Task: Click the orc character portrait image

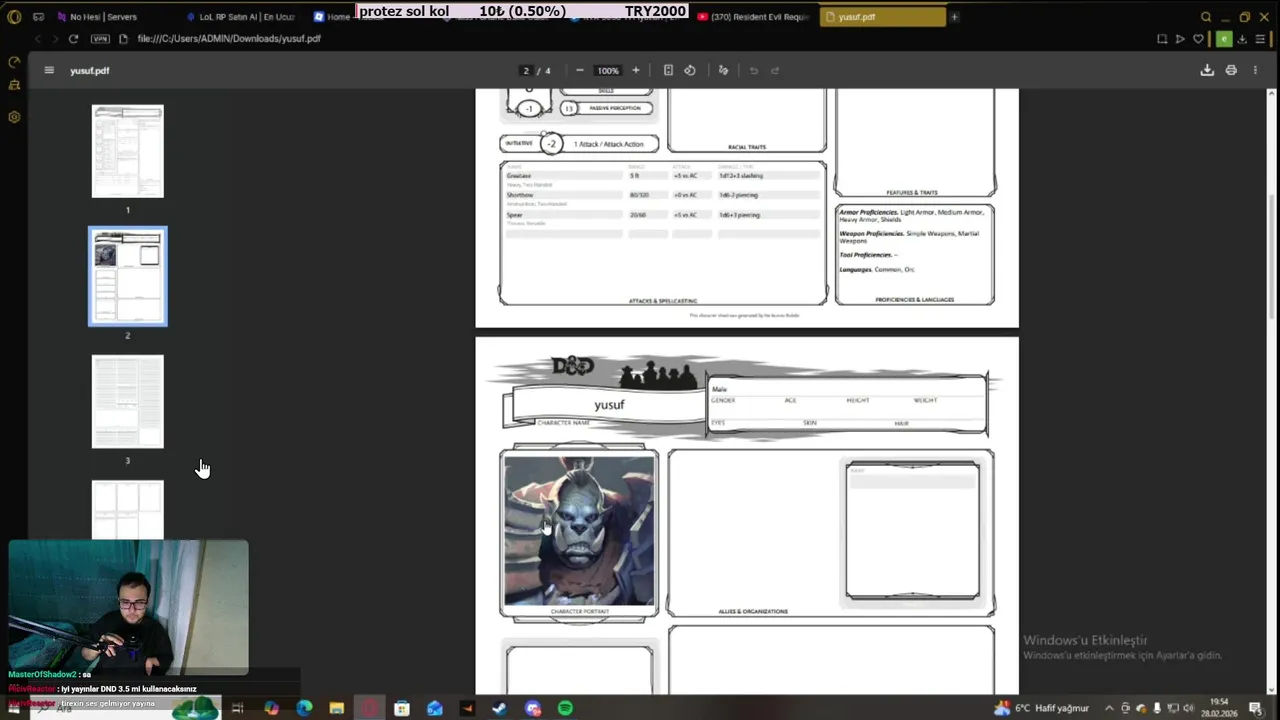Action: [x=579, y=530]
